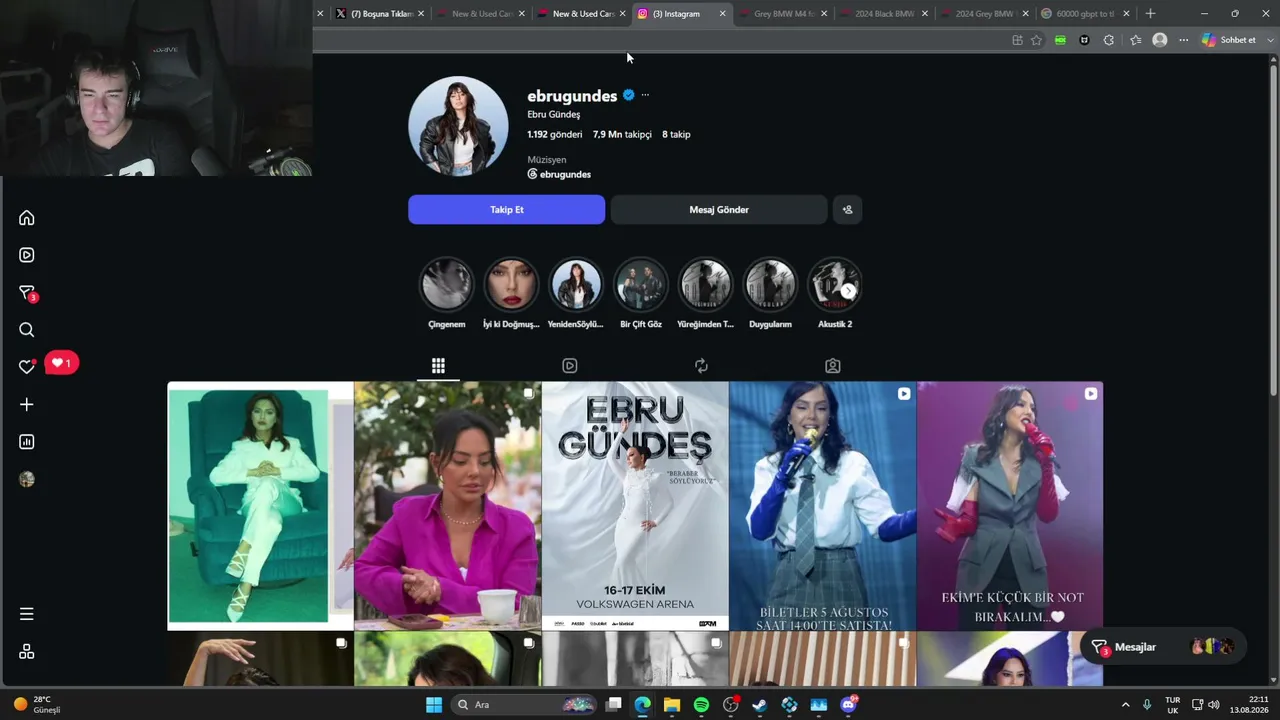Show more highlights with the next arrow
The width and height of the screenshot is (1280, 720).
[848, 291]
